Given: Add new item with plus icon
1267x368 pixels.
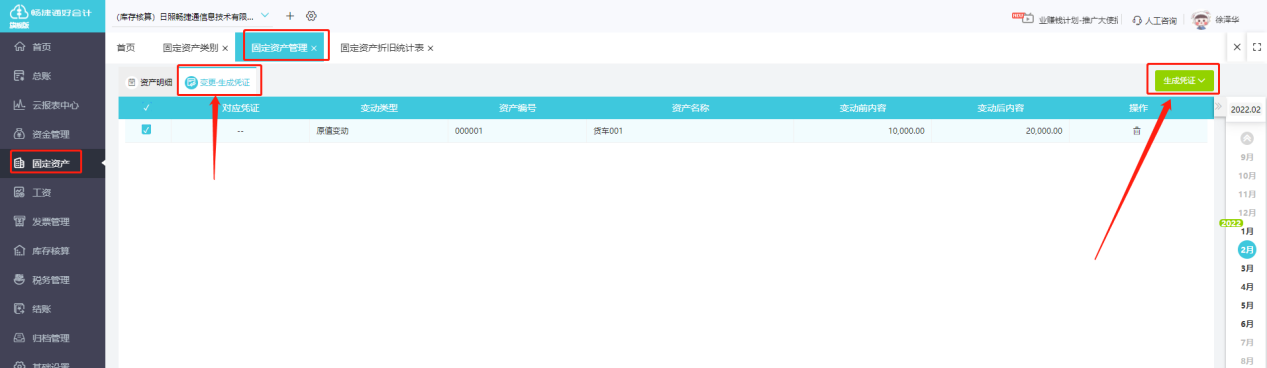Looking at the screenshot, I should [x=290, y=17].
